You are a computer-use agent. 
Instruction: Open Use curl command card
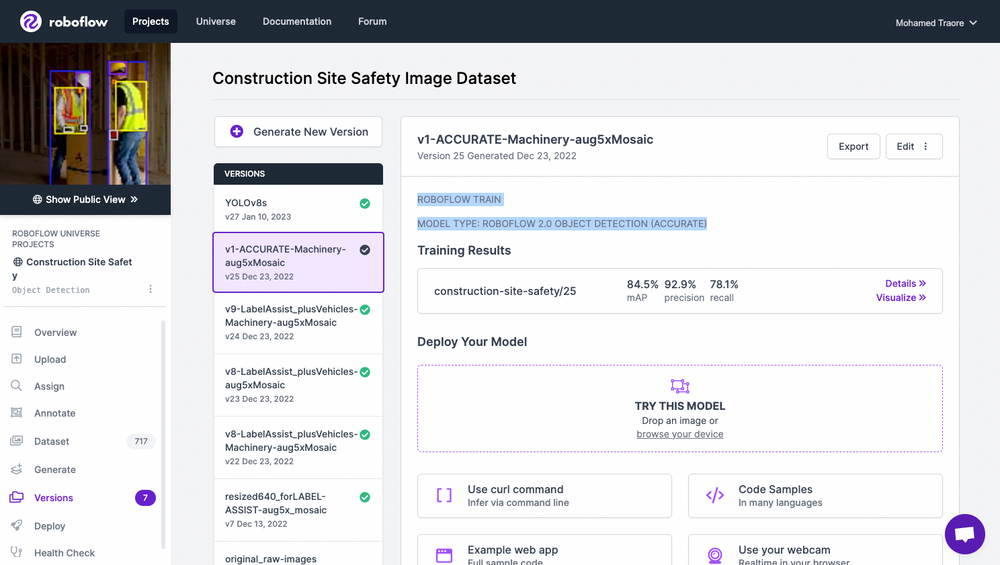545,495
